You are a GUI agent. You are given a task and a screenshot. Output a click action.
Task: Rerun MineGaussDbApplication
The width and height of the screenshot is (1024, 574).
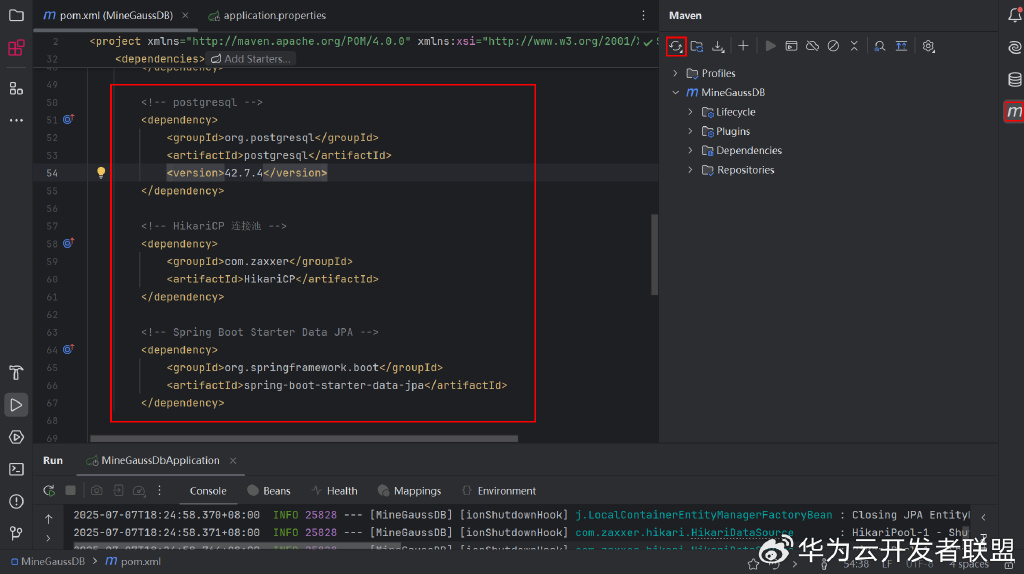49,490
